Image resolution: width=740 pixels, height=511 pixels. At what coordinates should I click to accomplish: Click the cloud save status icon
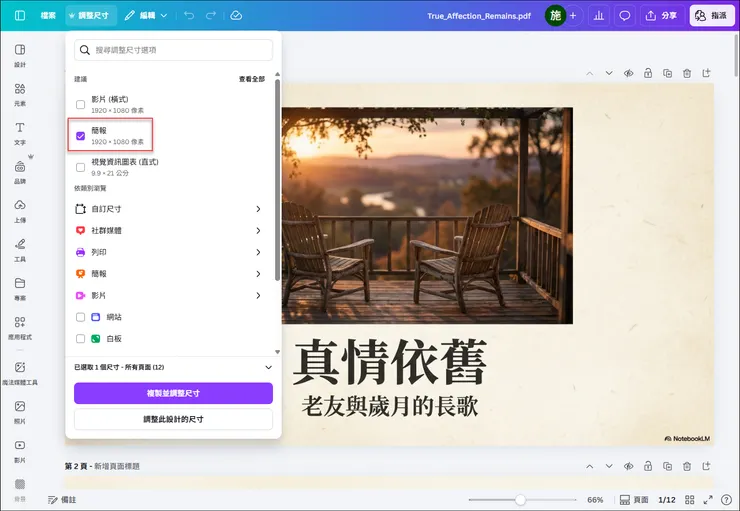pos(236,16)
